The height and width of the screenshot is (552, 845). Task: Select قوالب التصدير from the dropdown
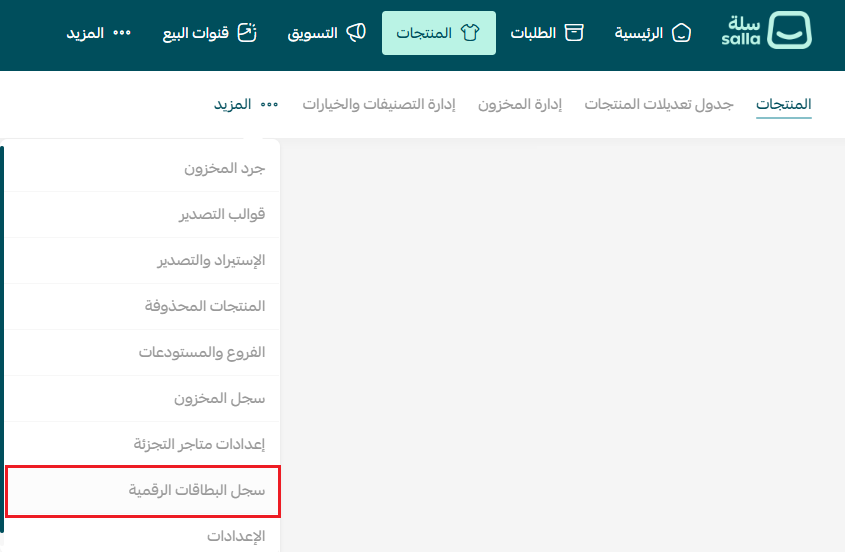[142, 215]
